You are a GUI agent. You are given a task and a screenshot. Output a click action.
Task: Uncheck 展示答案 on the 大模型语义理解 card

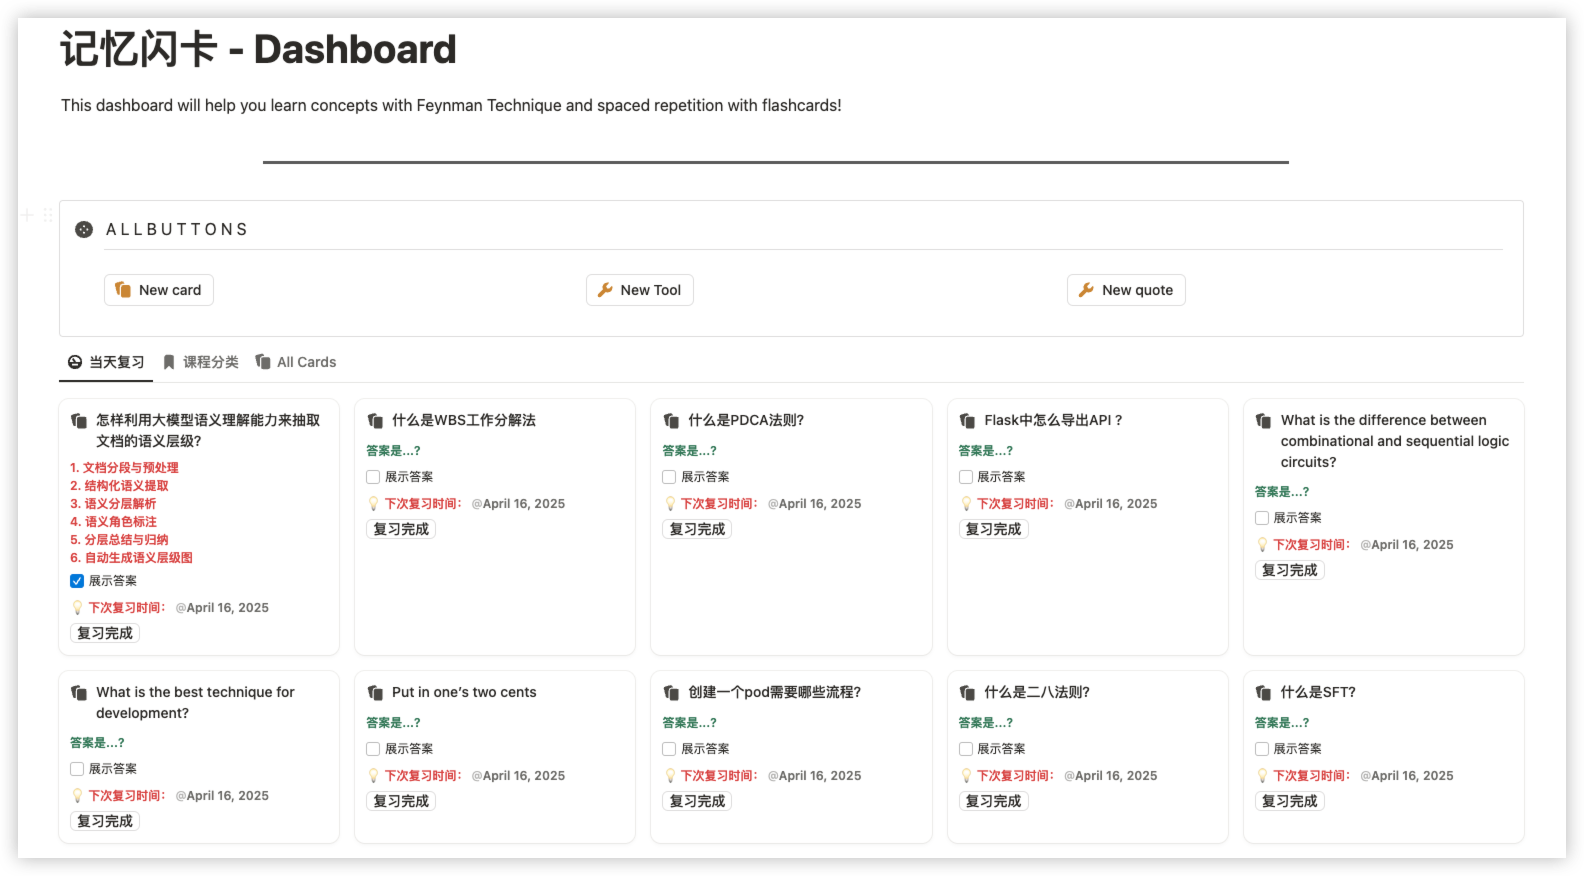[77, 581]
